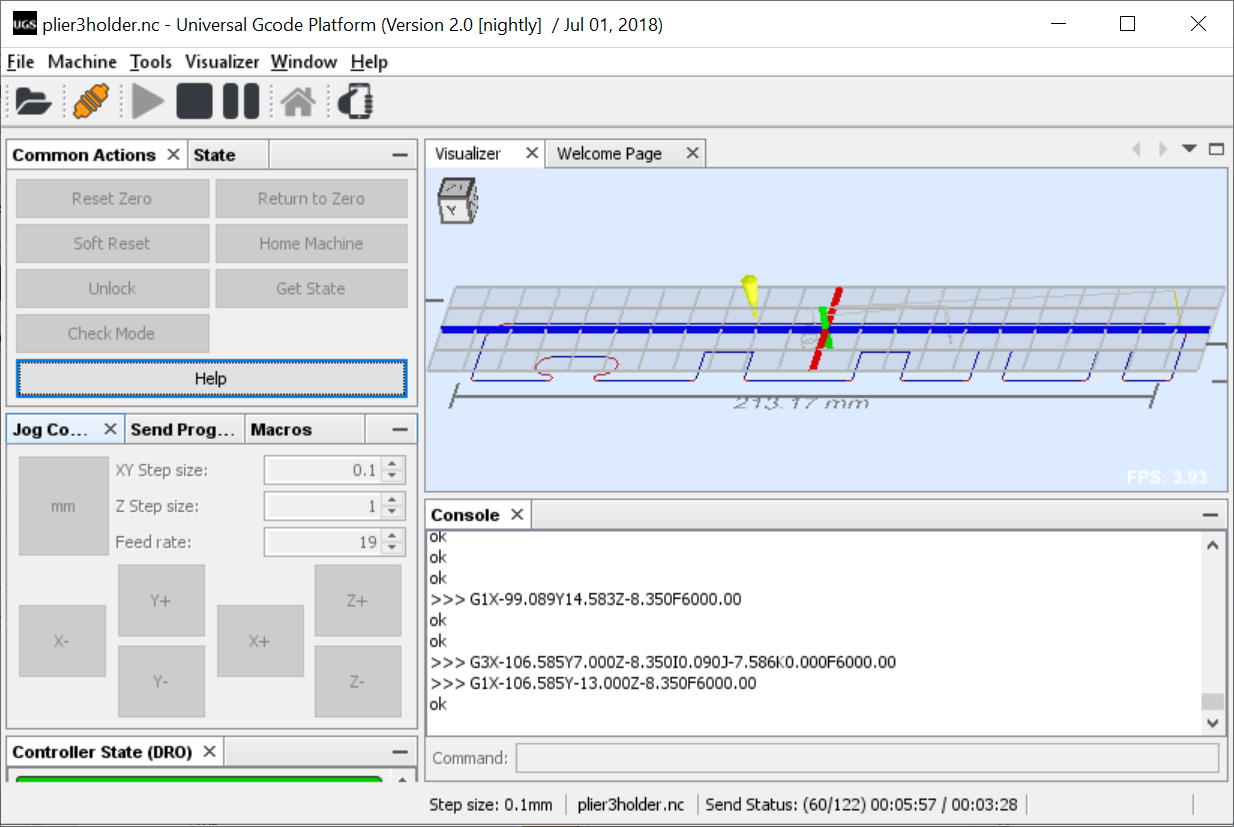Screen dimensions: 1234x827
Task: Click the Console scrollbar down arrow
Action: click(1212, 722)
